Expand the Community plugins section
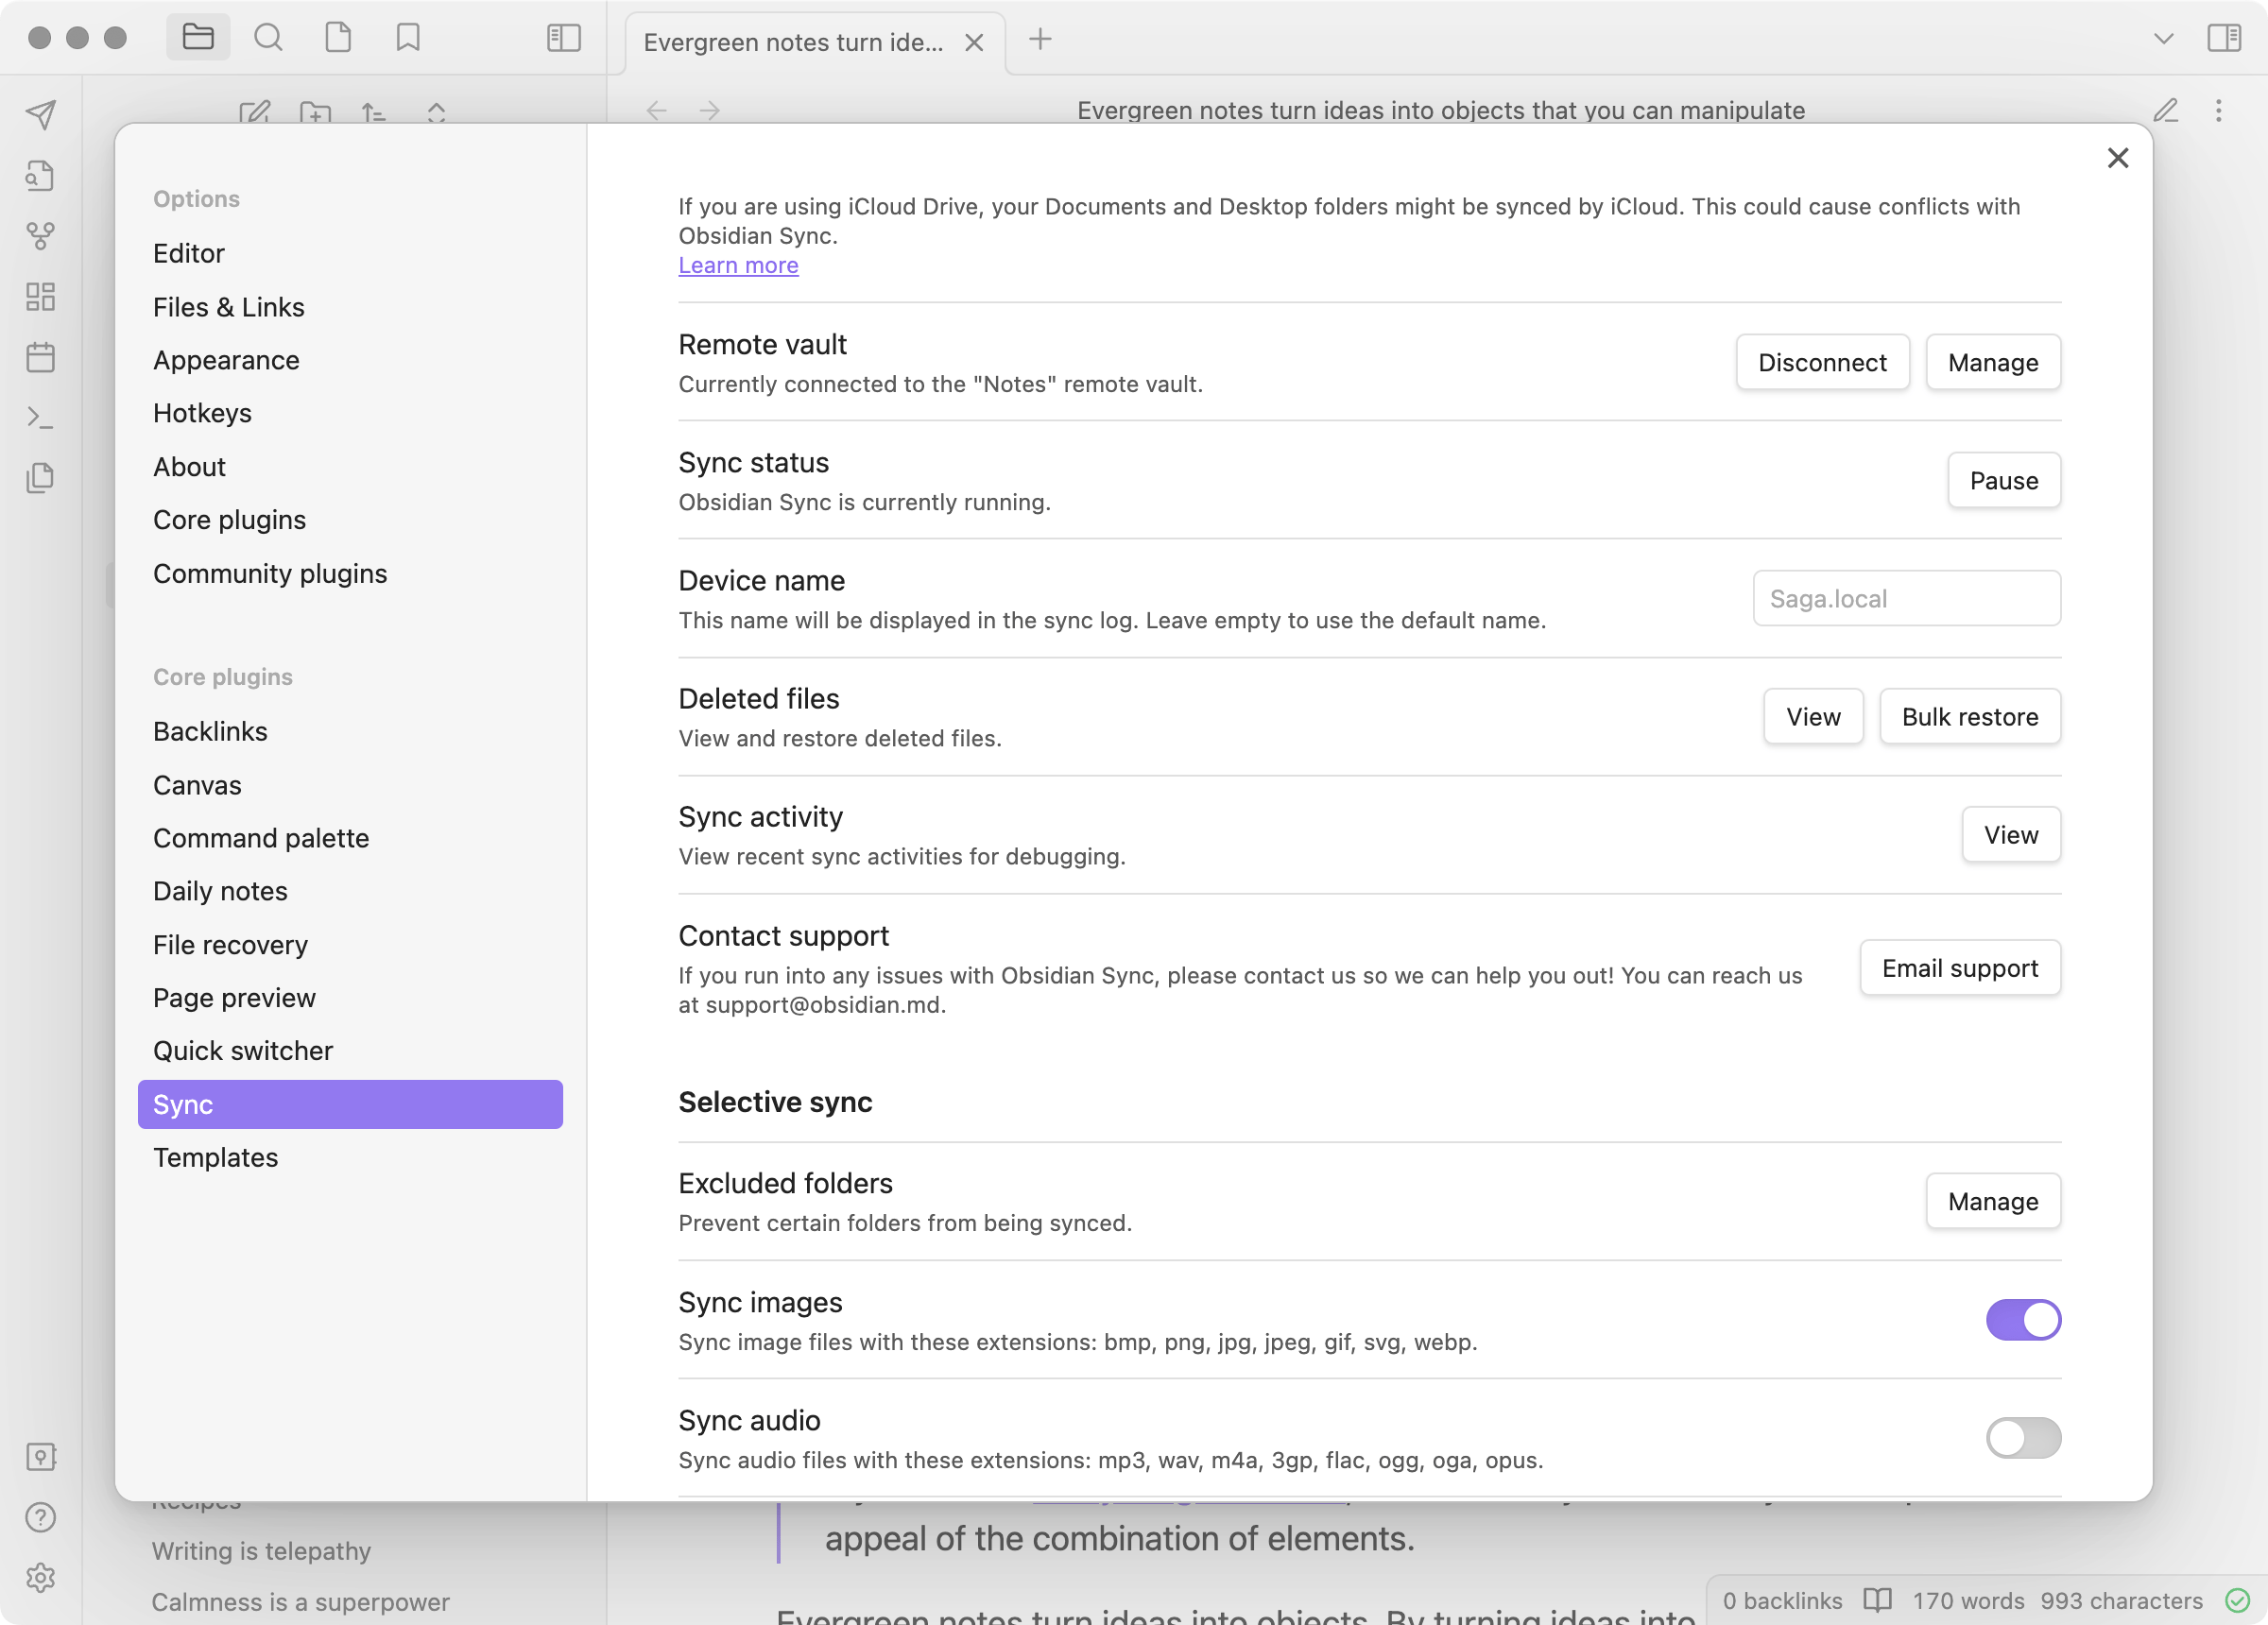2268x1625 pixels. (x=271, y=573)
